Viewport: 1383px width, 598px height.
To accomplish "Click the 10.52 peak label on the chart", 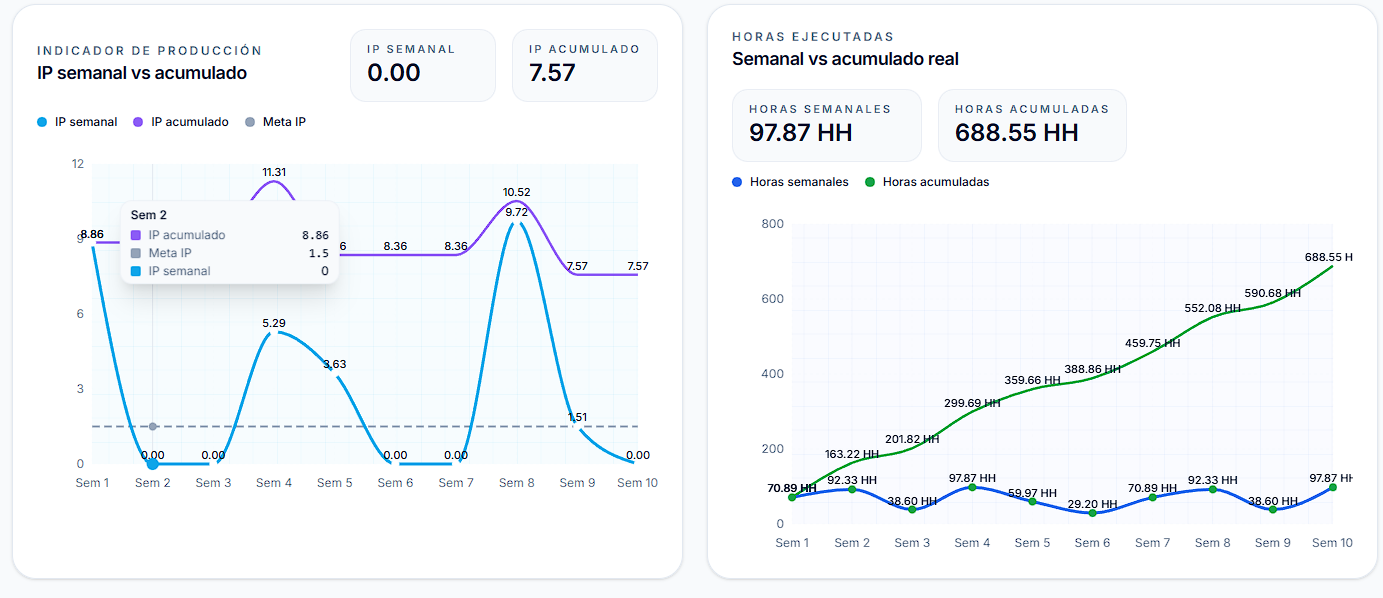I will [516, 190].
